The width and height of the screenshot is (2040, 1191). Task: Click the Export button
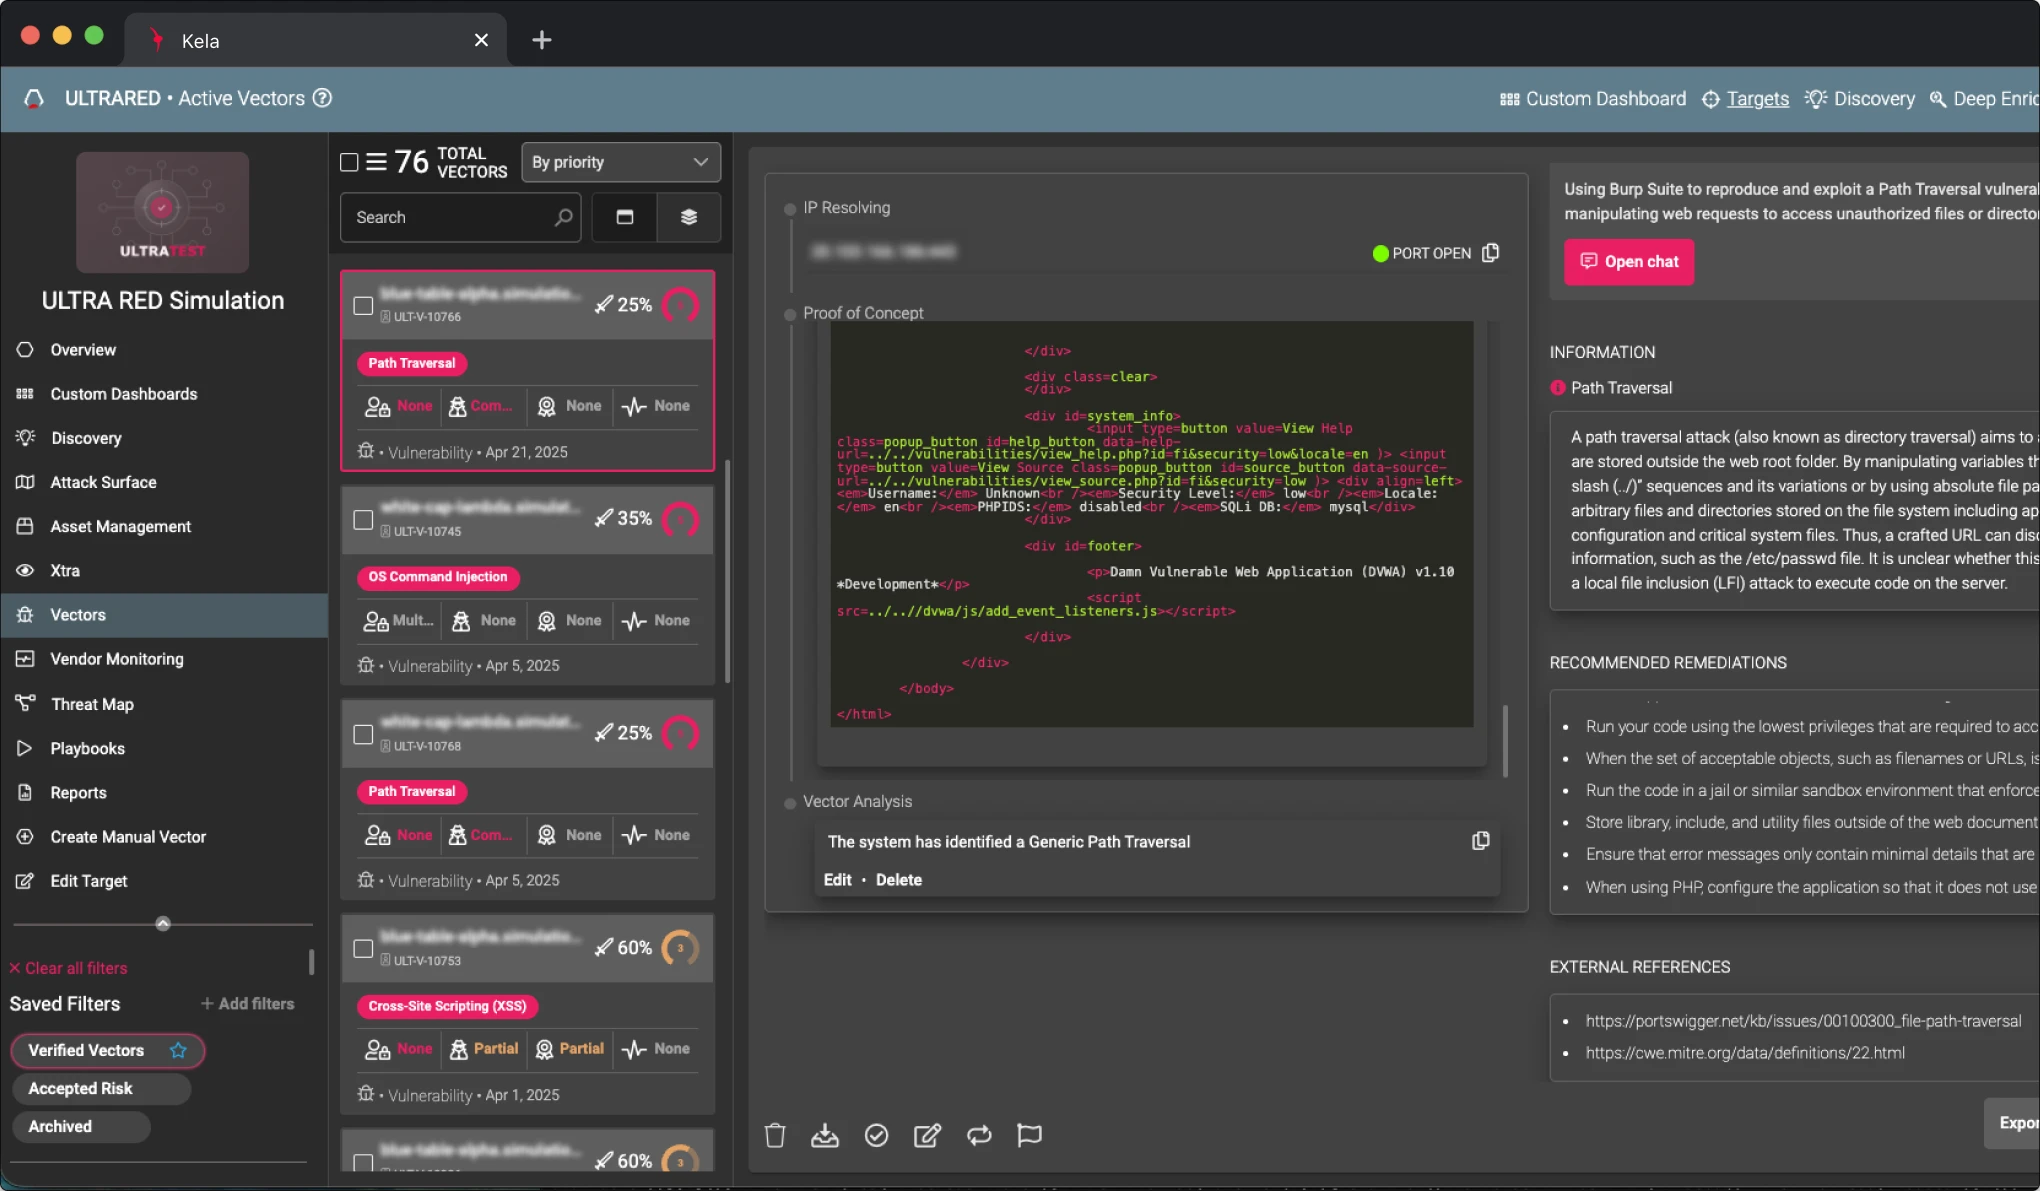[2013, 1123]
